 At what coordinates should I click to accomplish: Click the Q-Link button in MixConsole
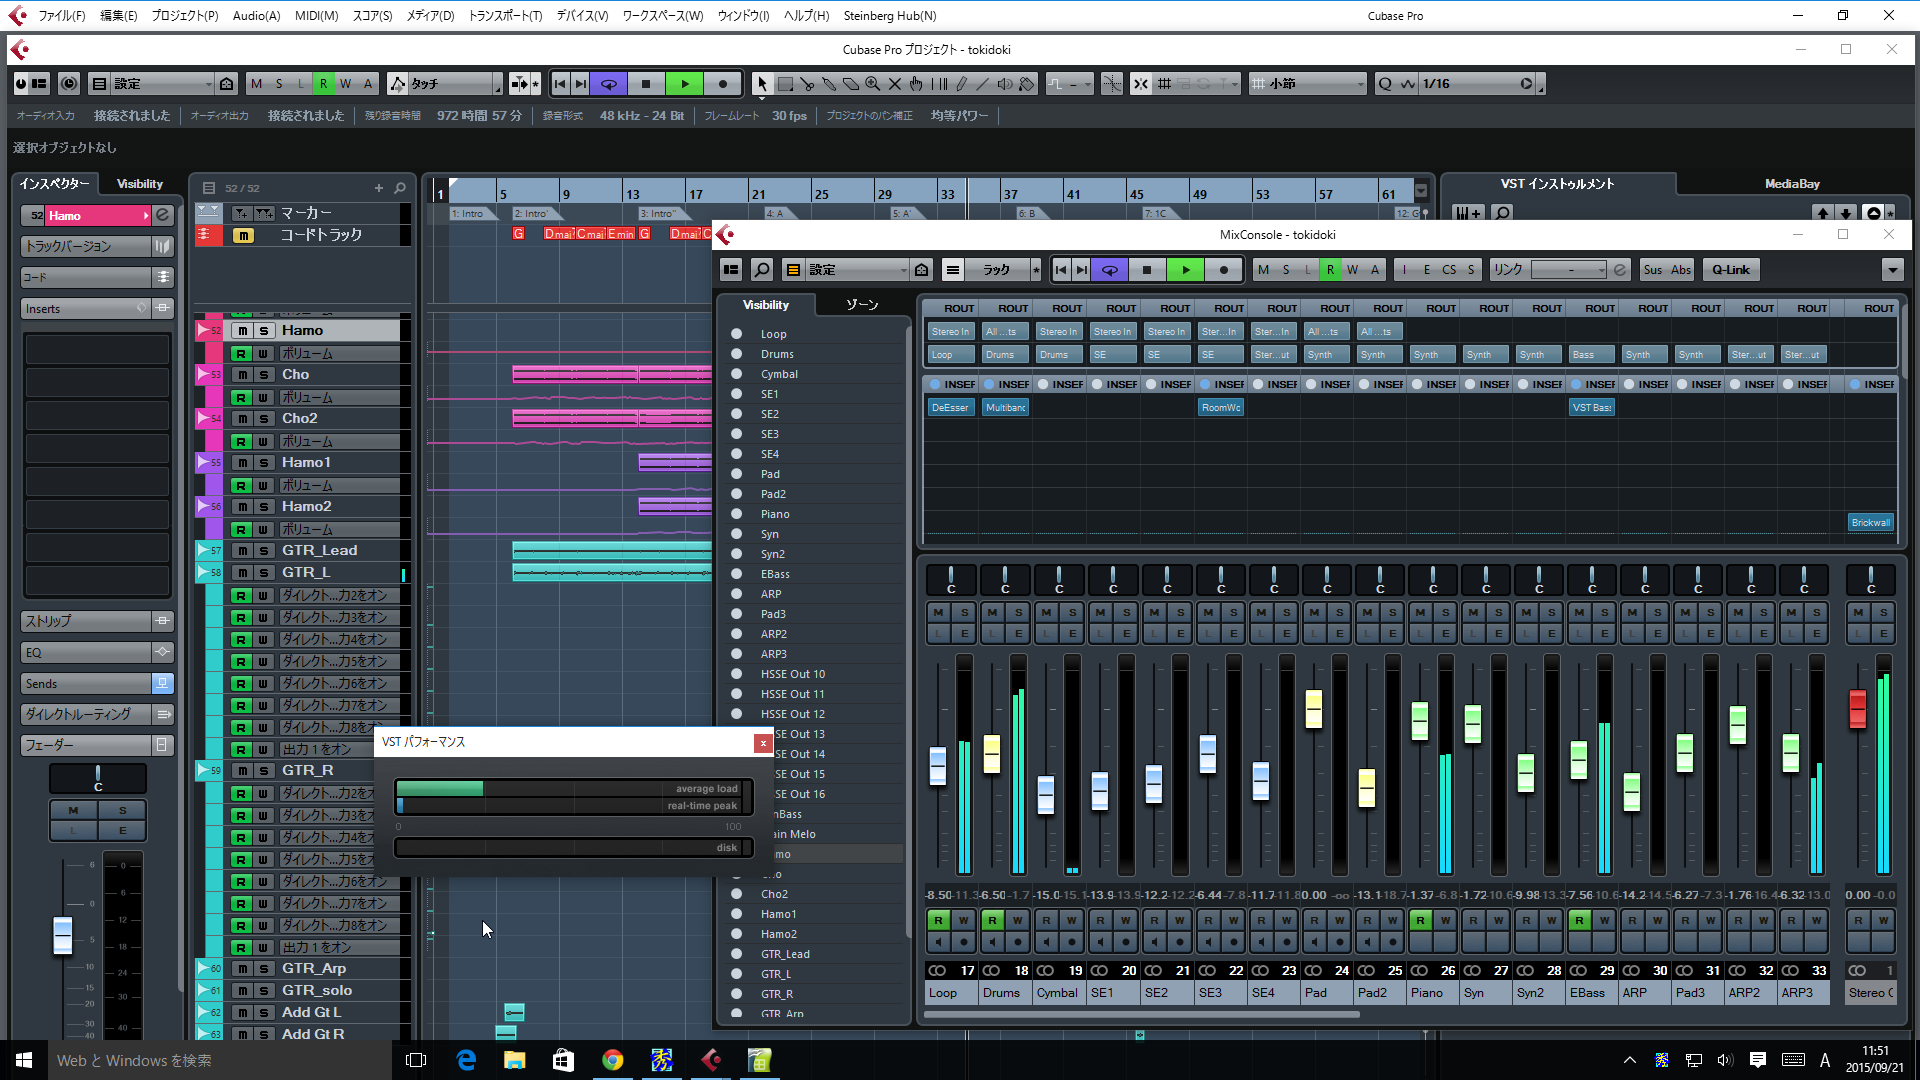tap(1730, 270)
